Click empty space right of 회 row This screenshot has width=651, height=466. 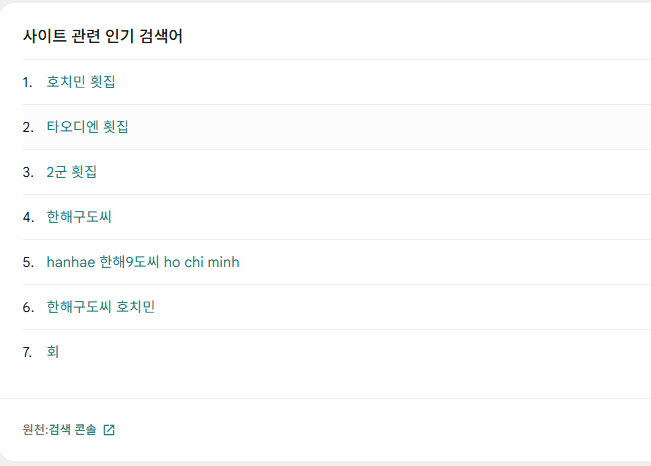tap(355, 352)
